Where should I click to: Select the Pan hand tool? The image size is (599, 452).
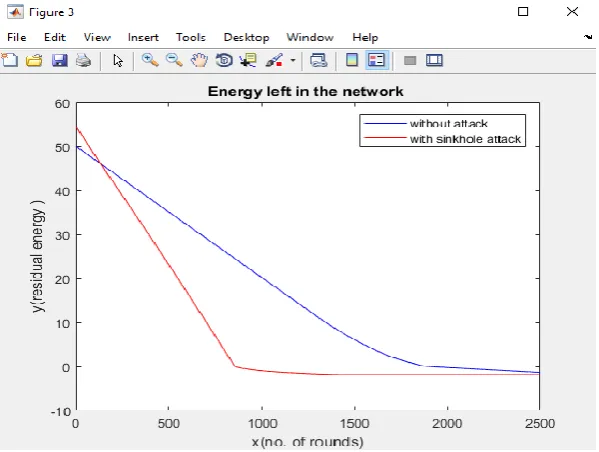(x=199, y=60)
